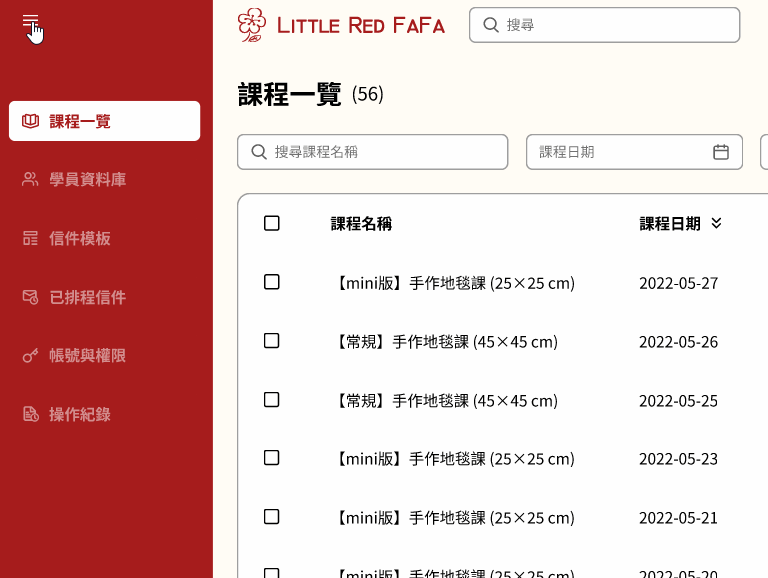Sort by 課程日期 using the chevron arrow
The height and width of the screenshot is (578, 768).
(716, 223)
